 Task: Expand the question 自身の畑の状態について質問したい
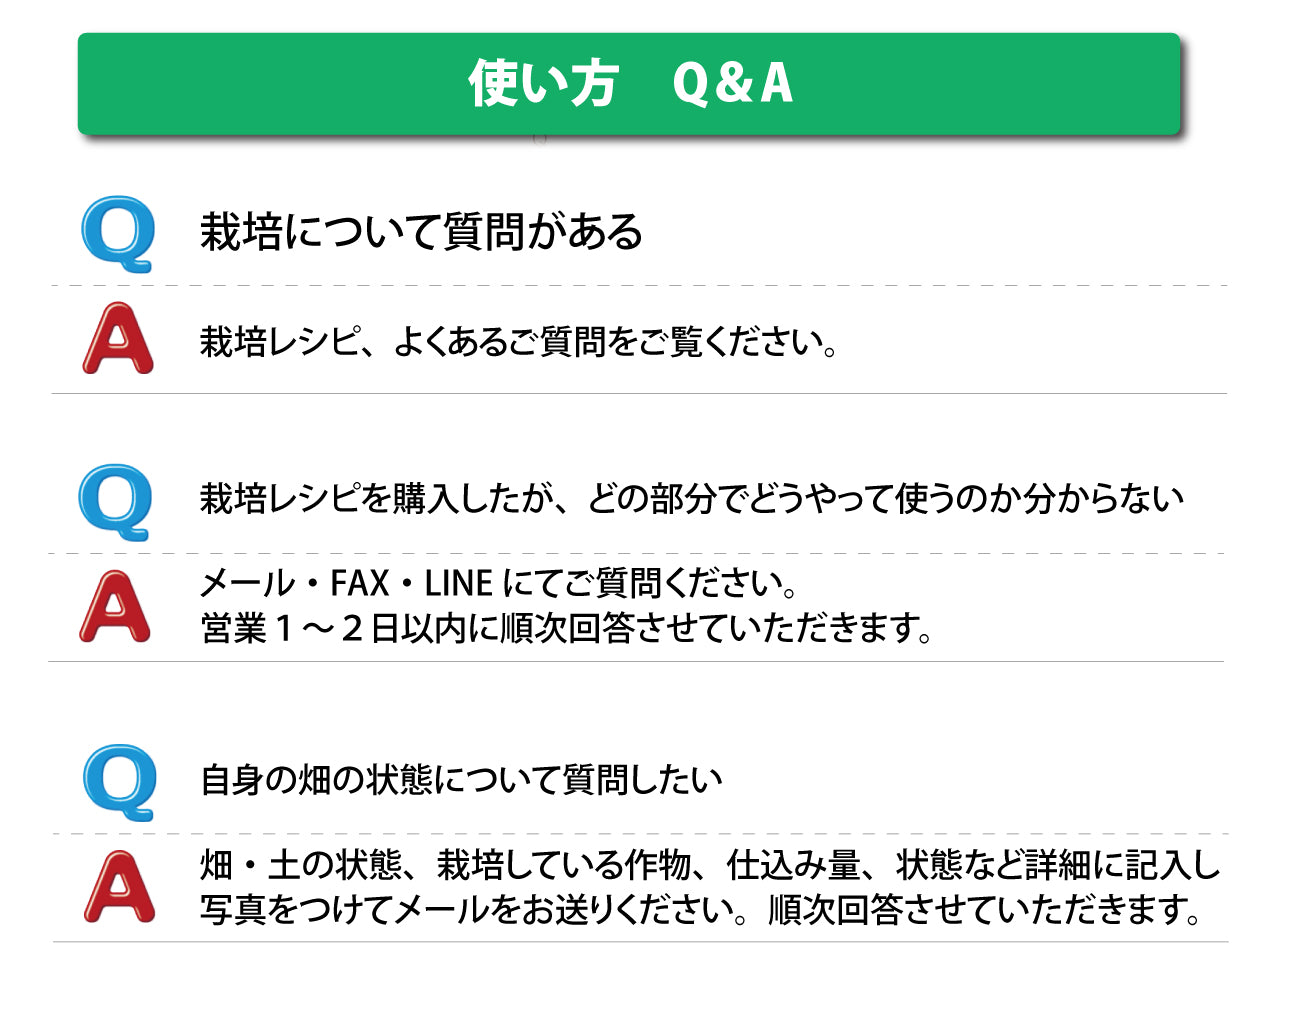(461, 779)
